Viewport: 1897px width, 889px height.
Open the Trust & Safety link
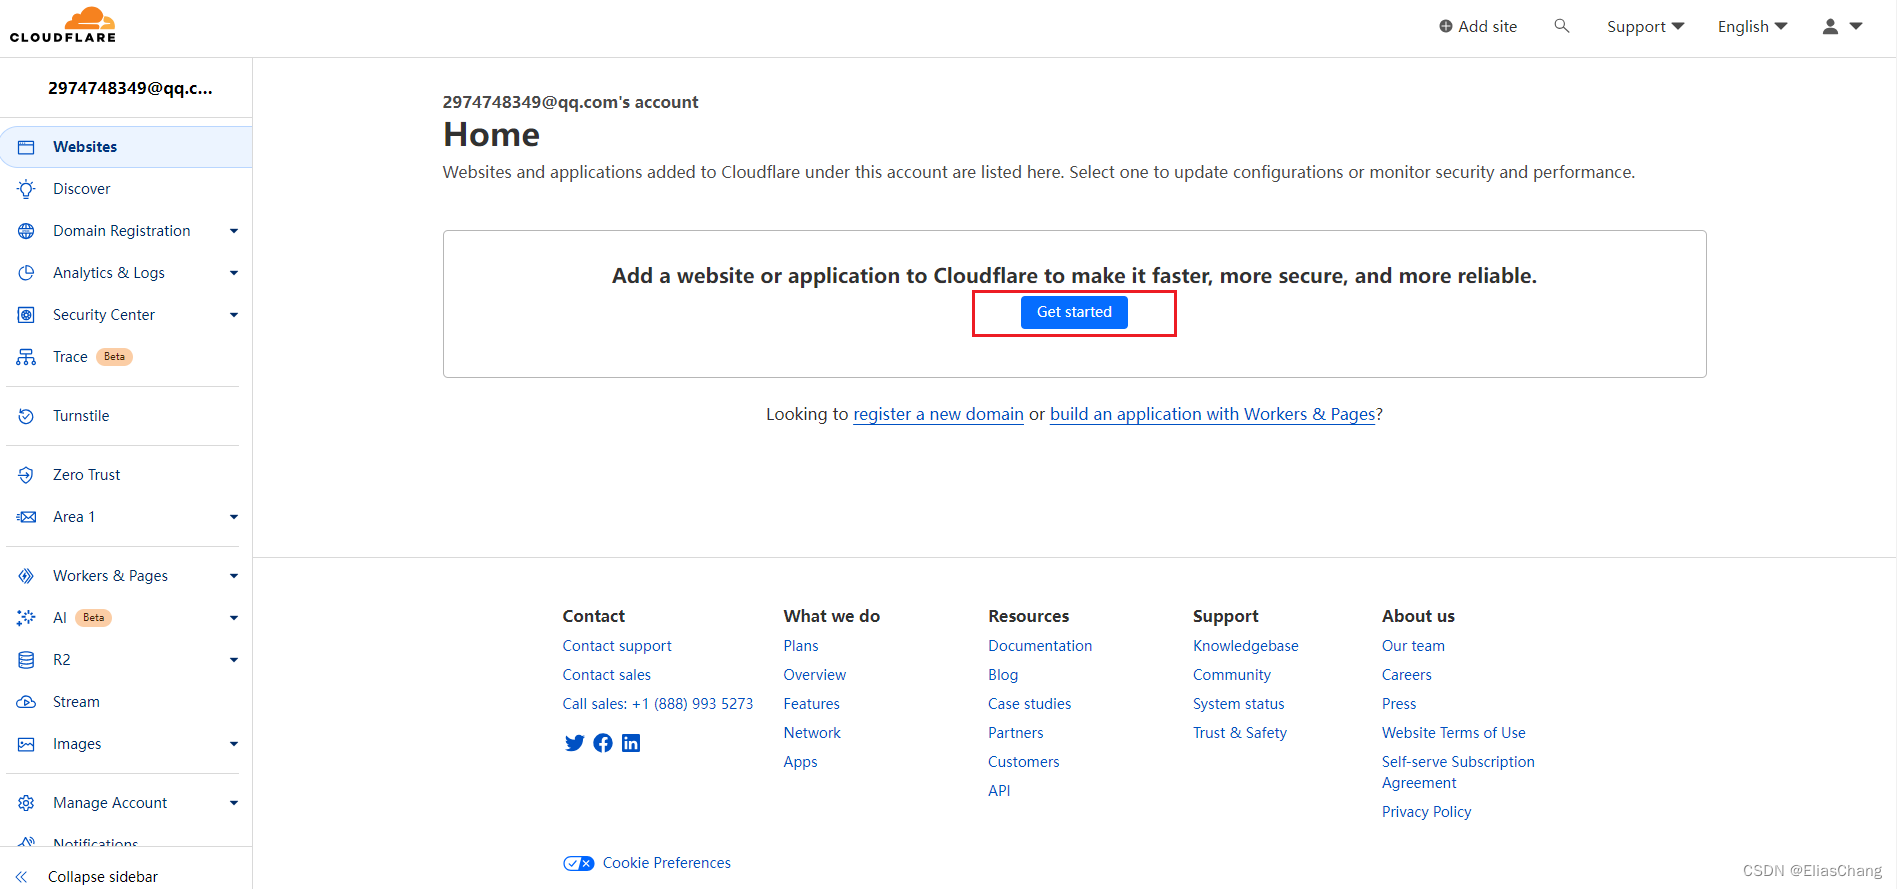click(x=1239, y=733)
